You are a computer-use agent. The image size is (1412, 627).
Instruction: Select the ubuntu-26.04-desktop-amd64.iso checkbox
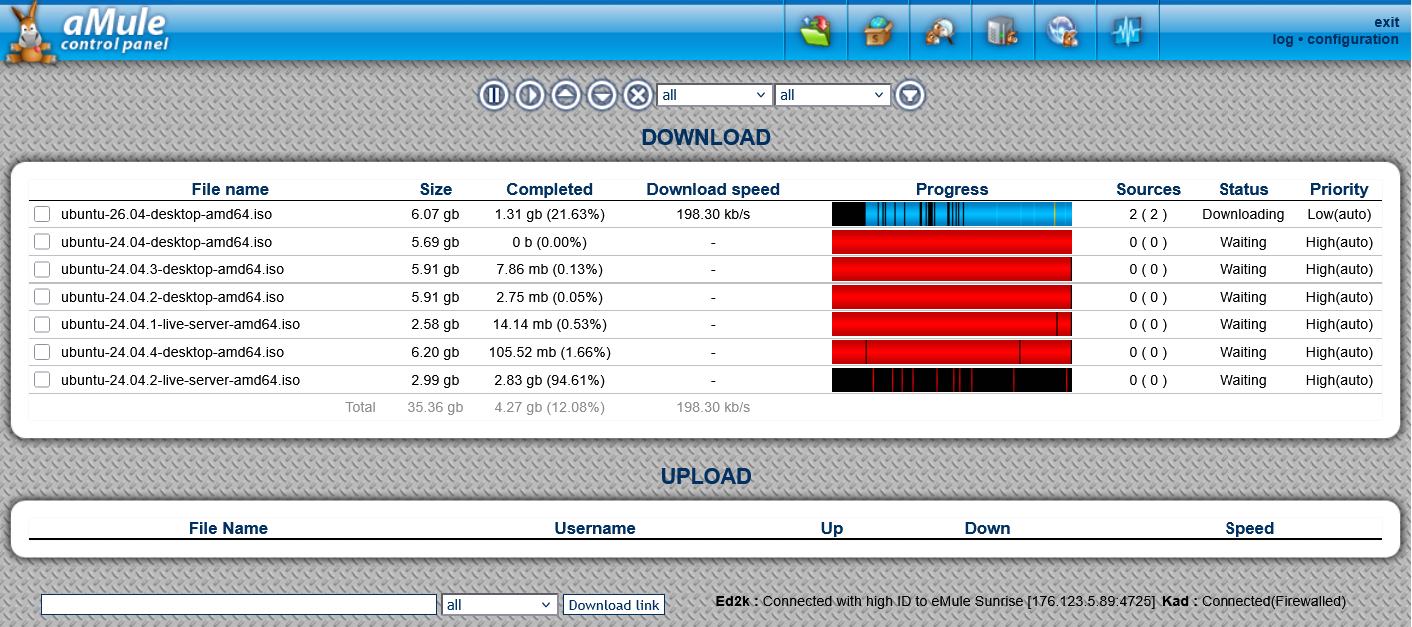(x=42, y=214)
